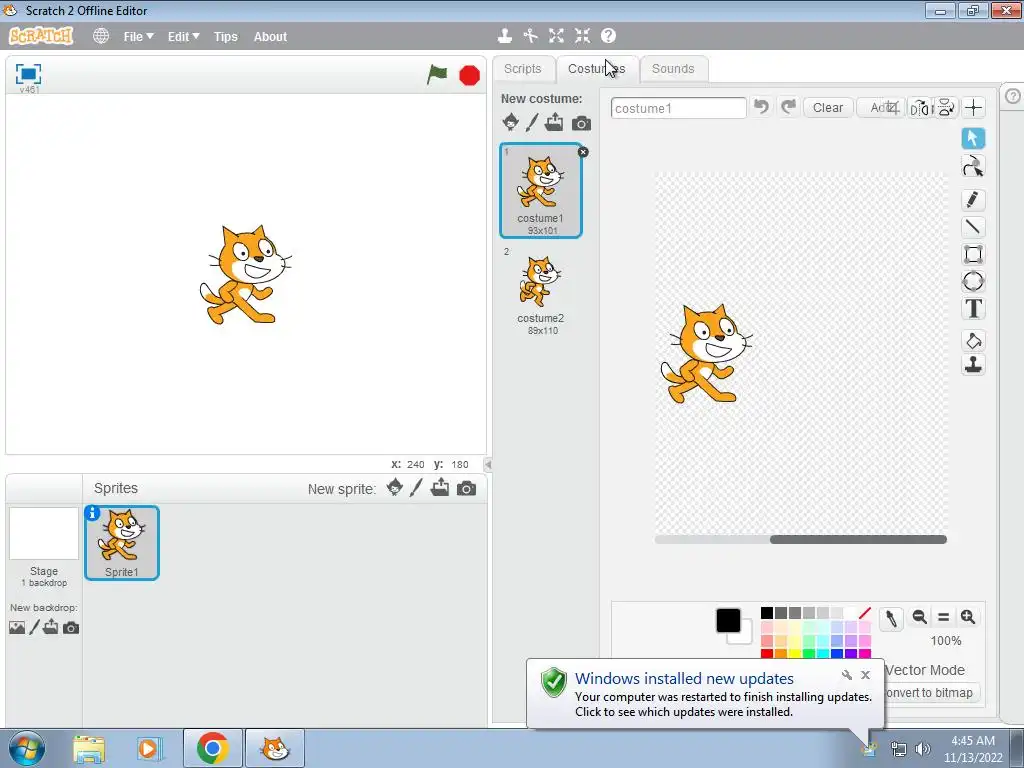The width and height of the screenshot is (1024, 768).
Task: Open Chrome from the taskbar
Action: [x=212, y=748]
